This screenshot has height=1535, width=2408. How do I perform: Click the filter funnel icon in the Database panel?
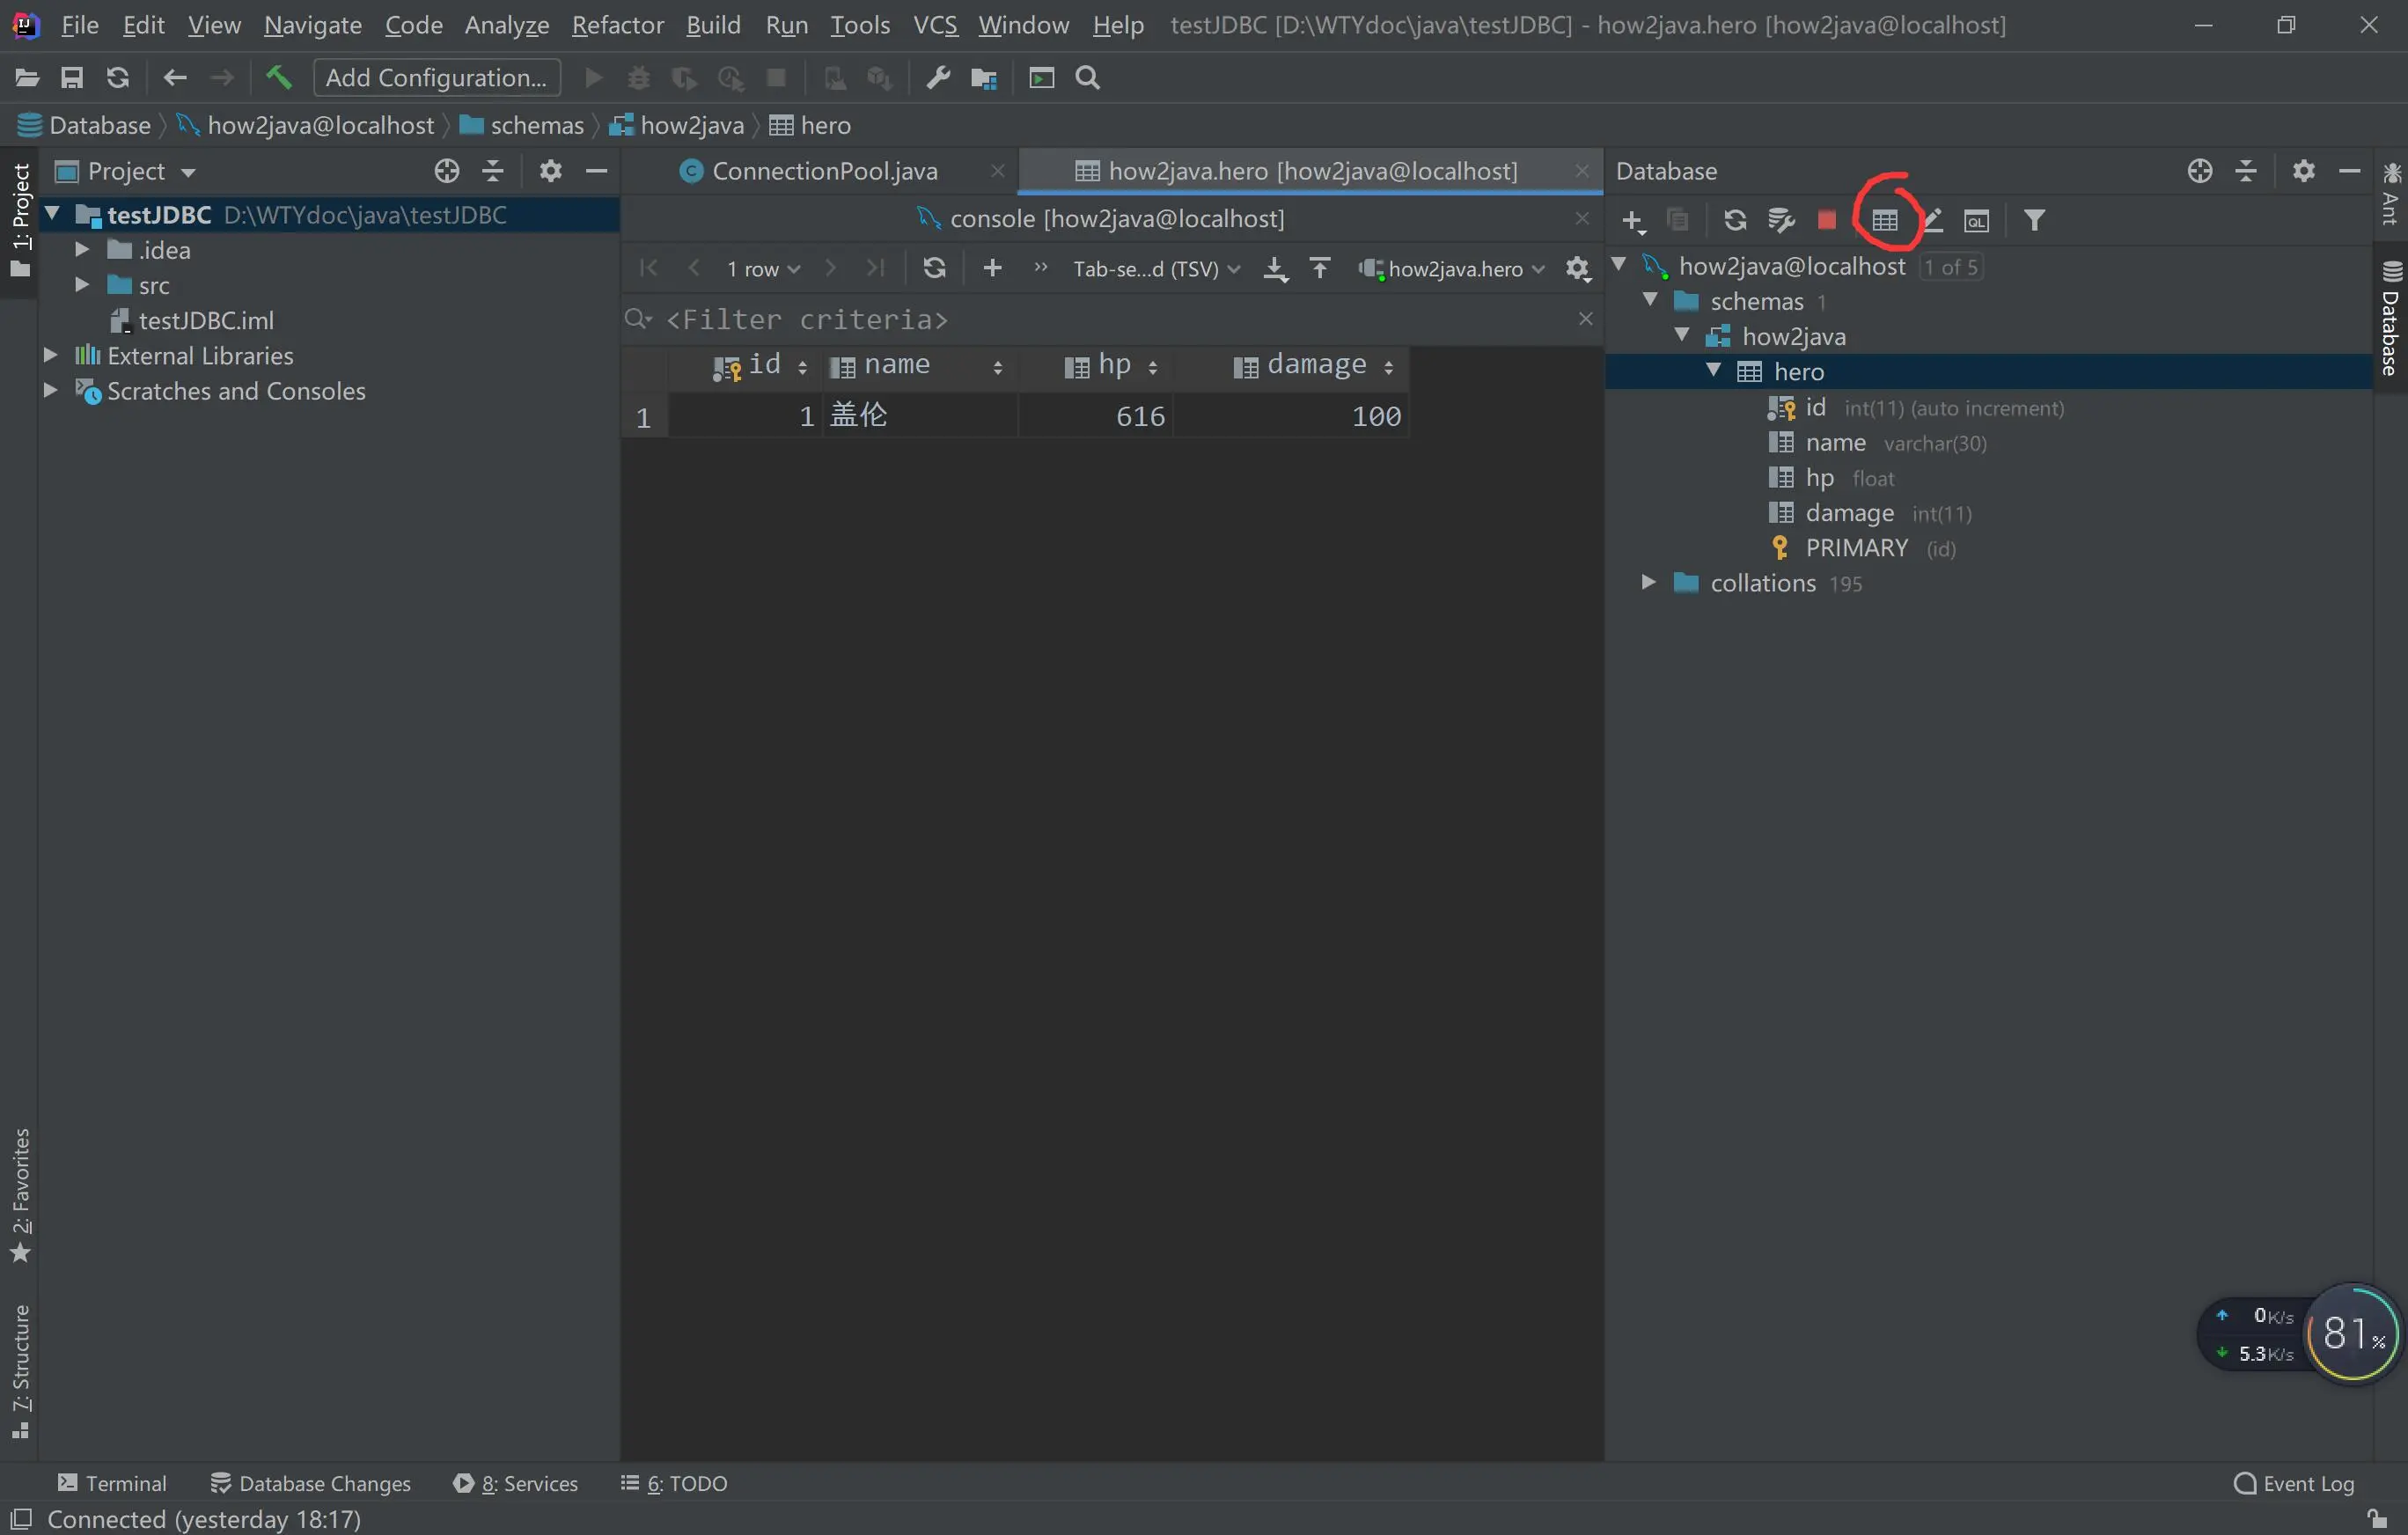[2034, 220]
